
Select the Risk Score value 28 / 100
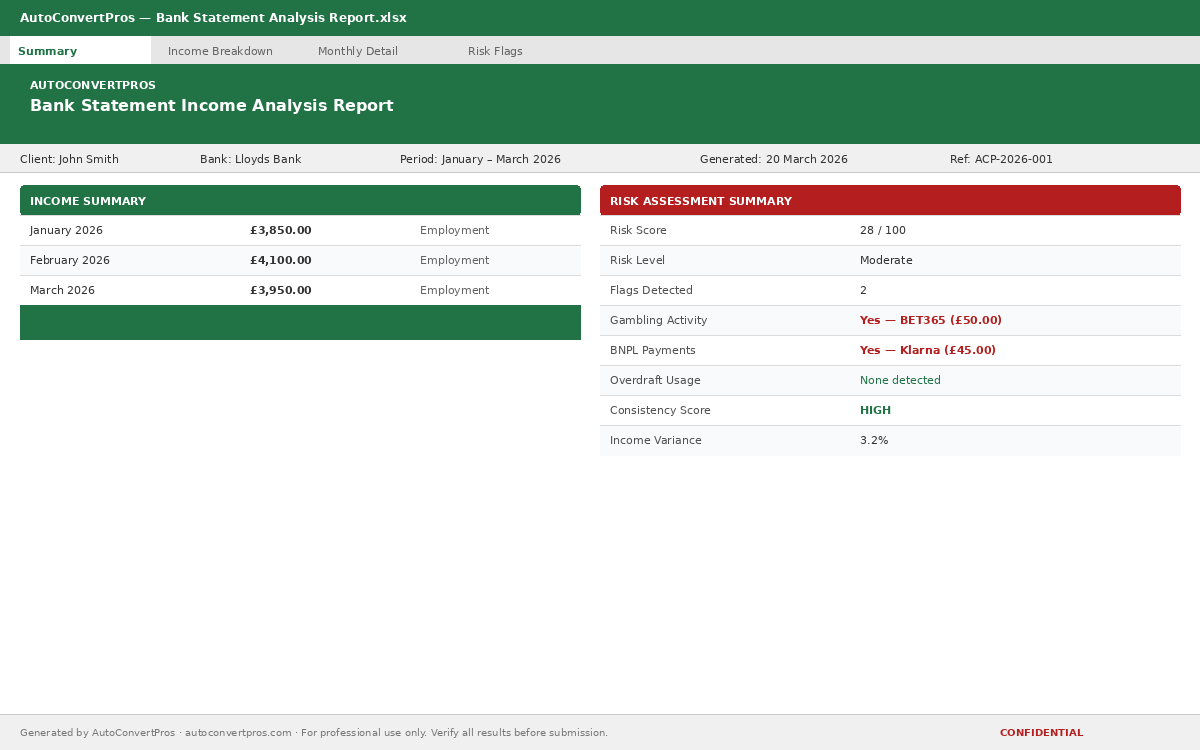(882, 231)
